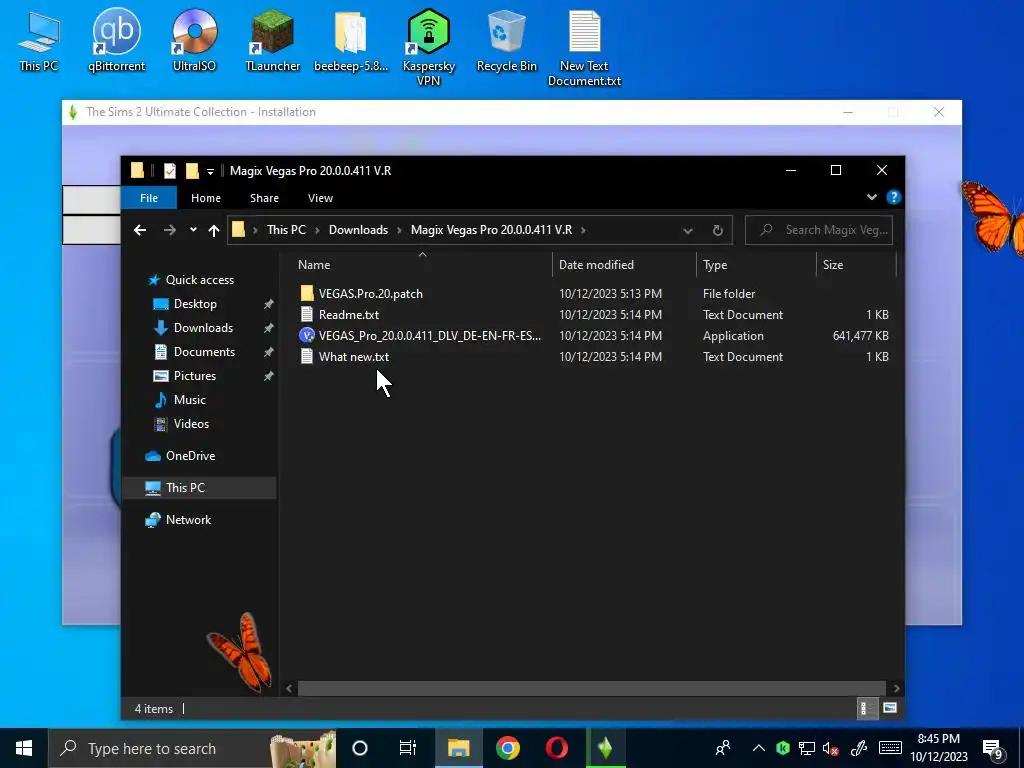The image size is (1024, 768).
Task: Click the Search Magix Vegas search box
Action: pyautogui.click(x=819, y=230)
